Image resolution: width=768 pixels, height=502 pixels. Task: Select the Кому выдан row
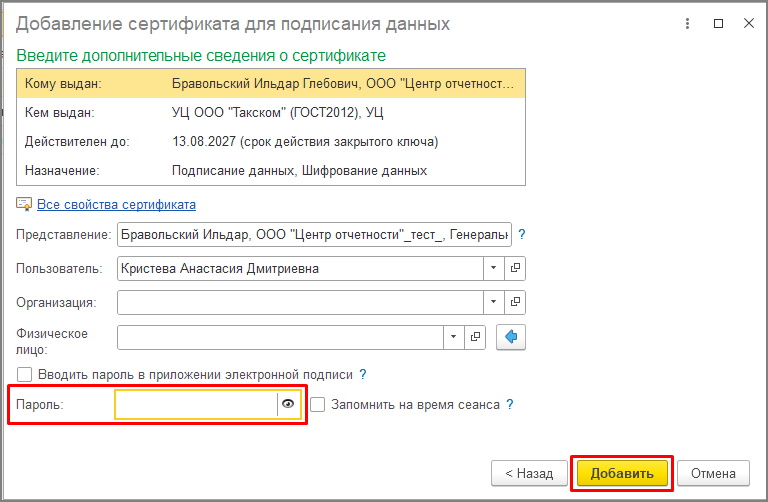point(271,84)
